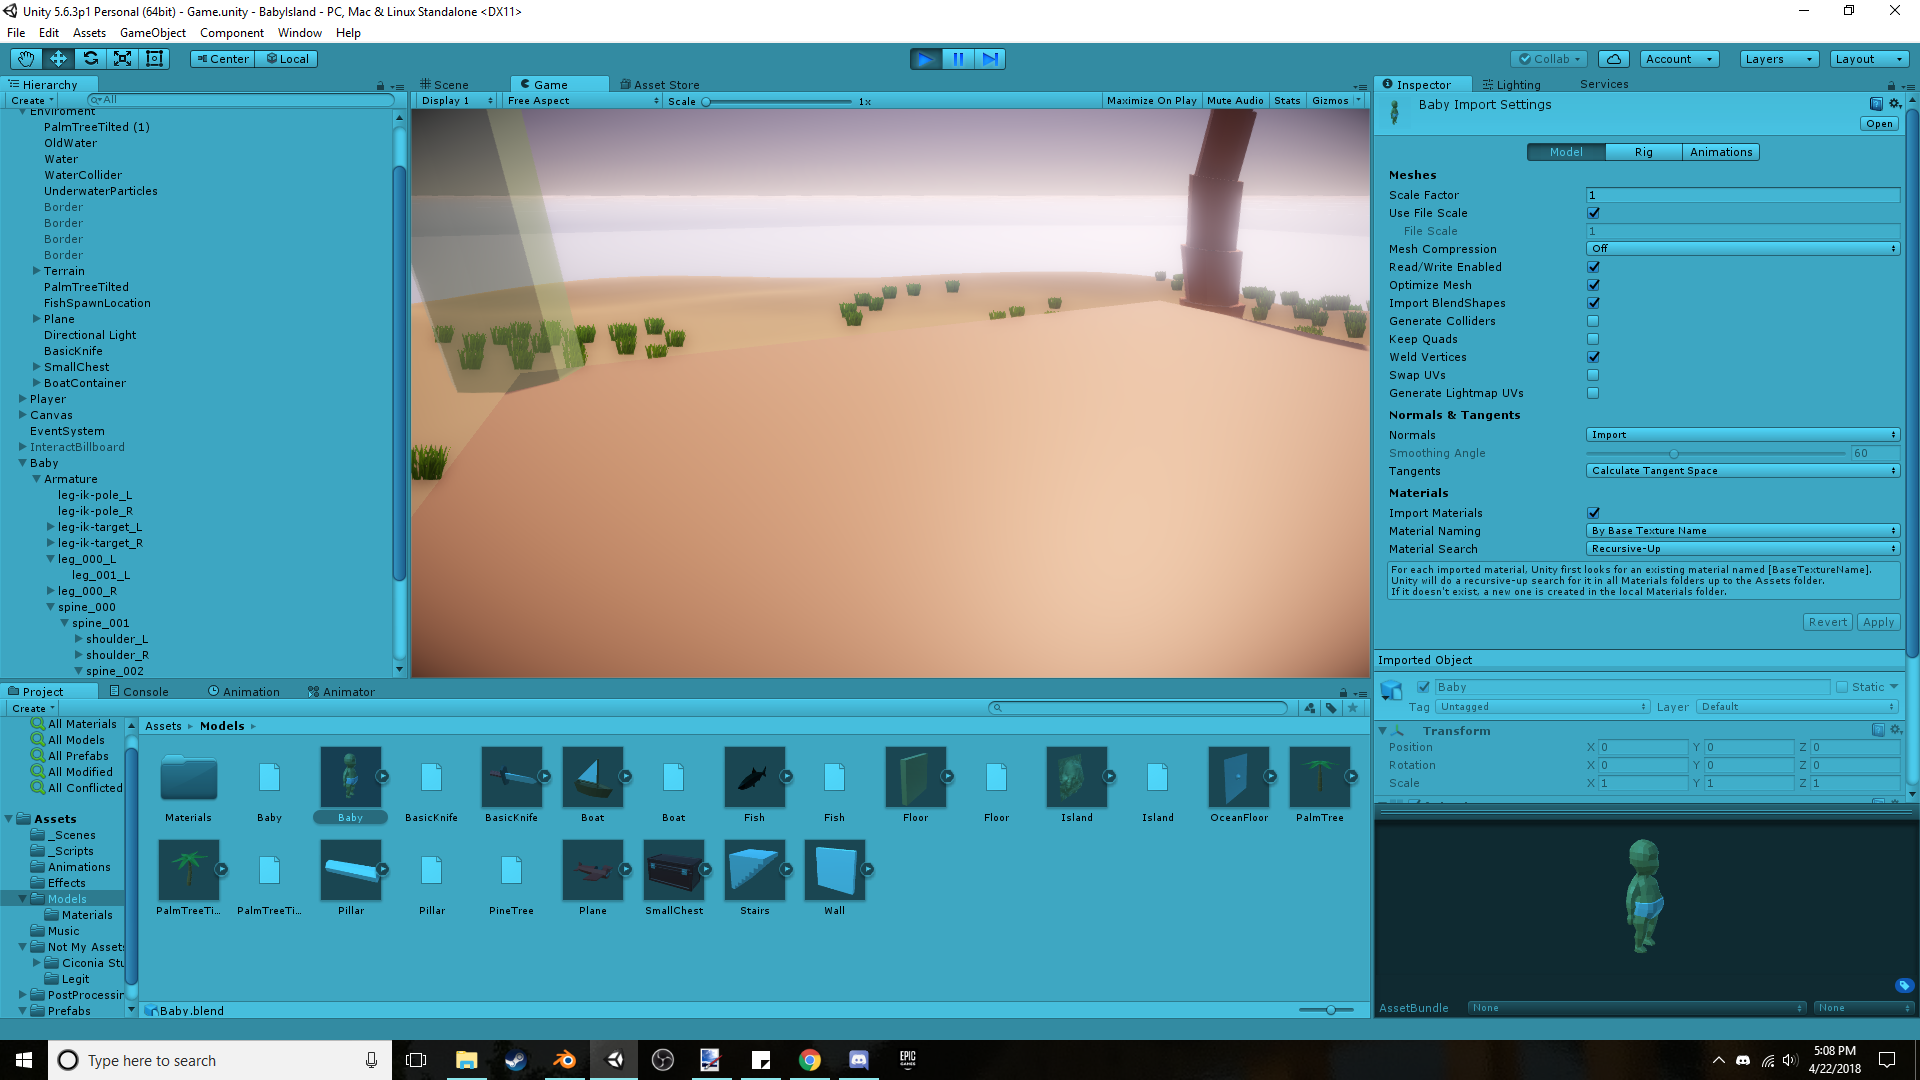Switch to the Animations import tab
Screen dimensions: 1920x1080
coord(1720,152)
